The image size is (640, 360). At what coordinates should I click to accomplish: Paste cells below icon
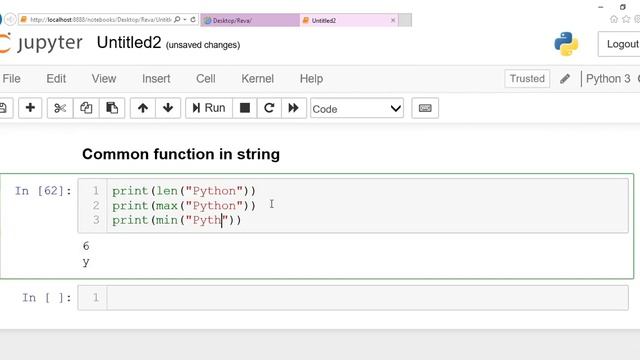(112, 108)
